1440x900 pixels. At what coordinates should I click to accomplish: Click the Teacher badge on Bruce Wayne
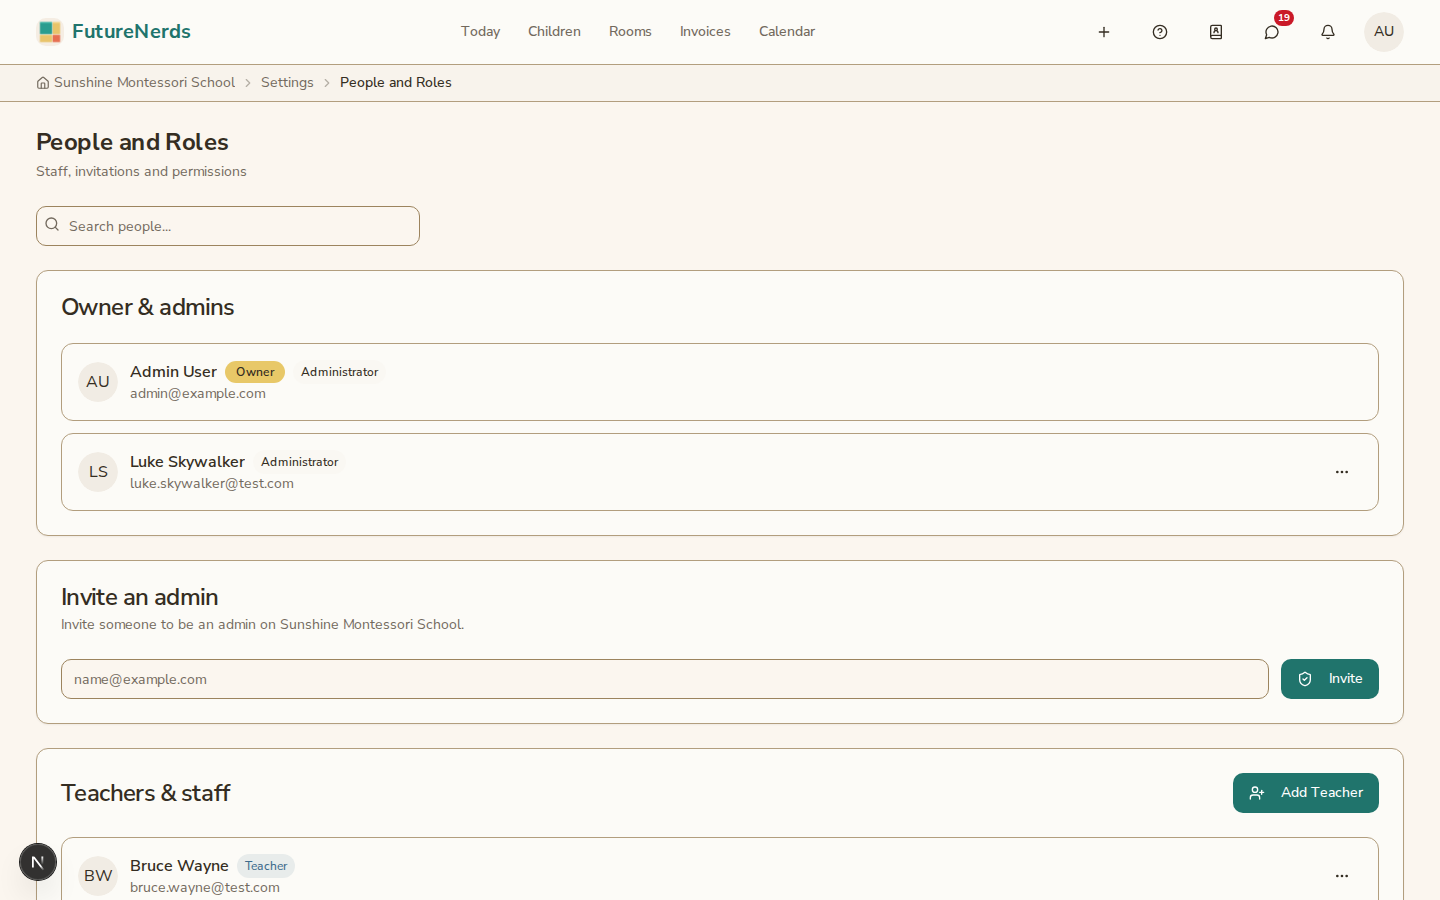pos(266,866)
